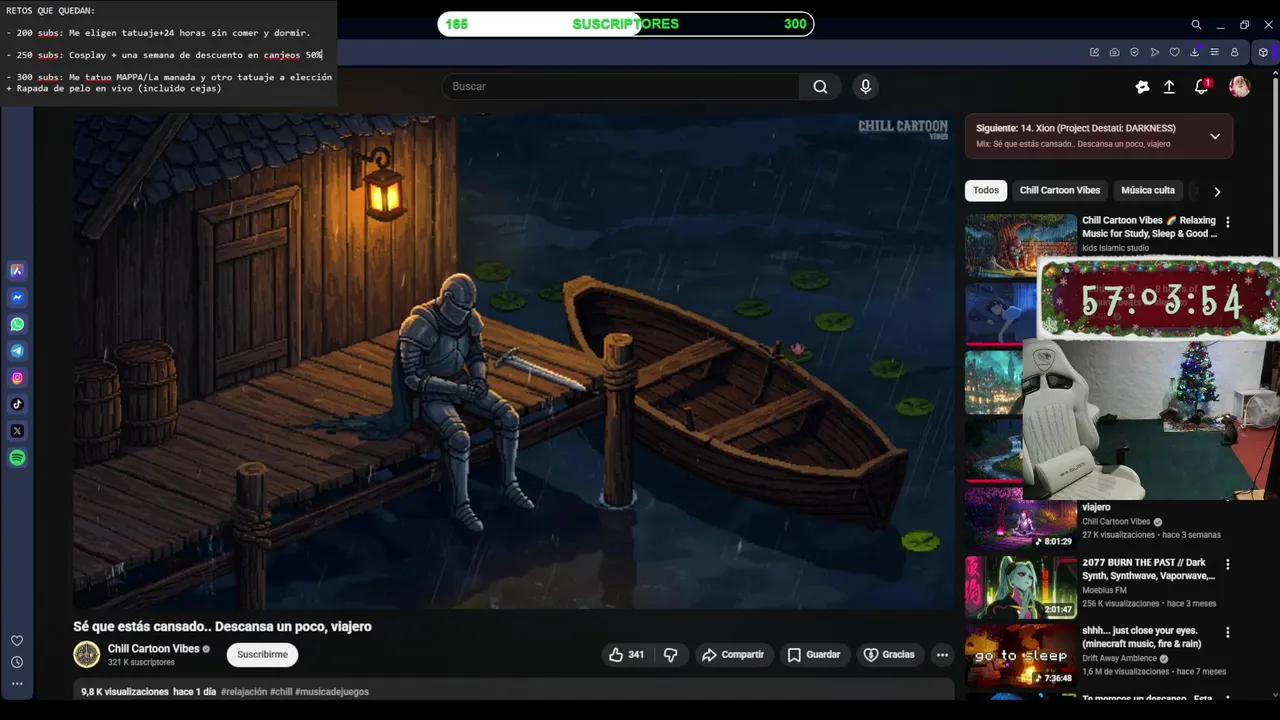Viewport: 1280px width, 720px height.
Task: Open more actions menu under the video
Action: point(942,655)
